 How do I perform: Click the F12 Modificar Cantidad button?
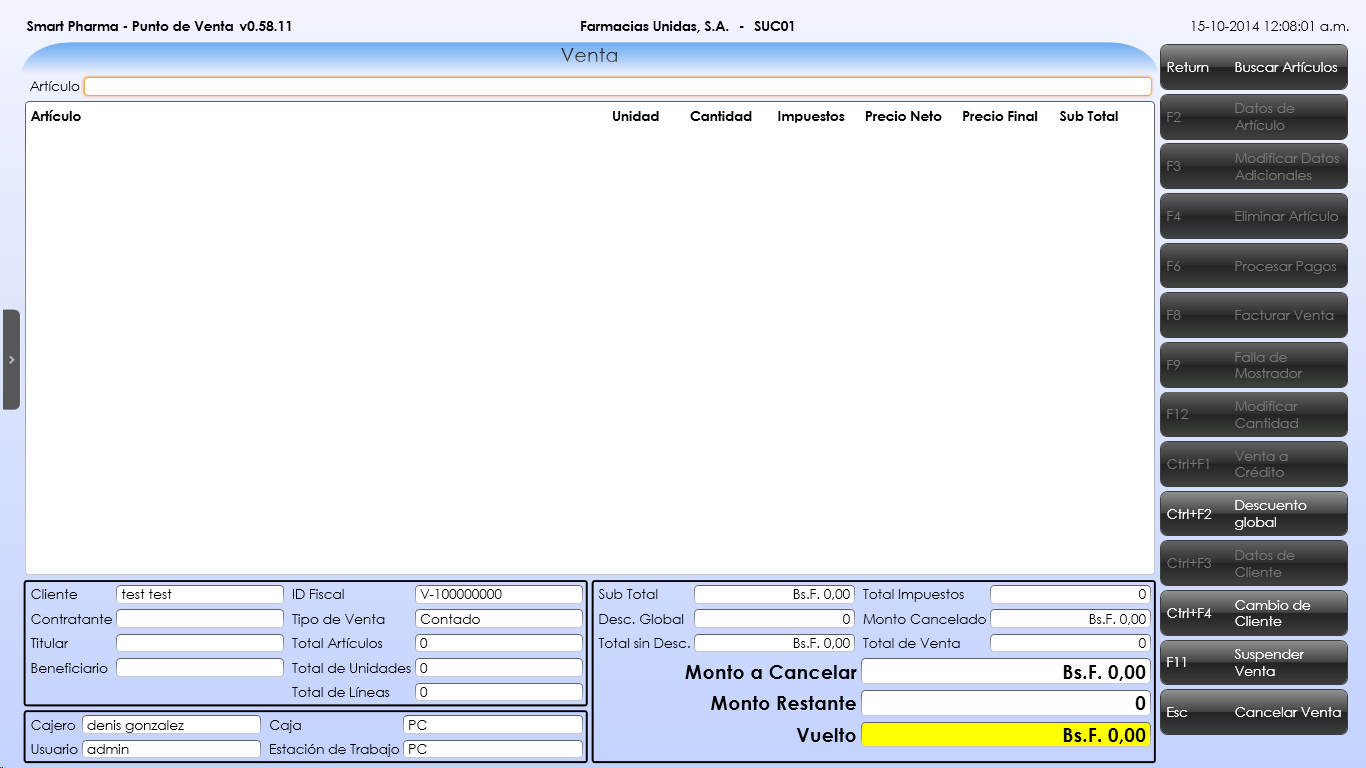click(x=1253, y=414)
